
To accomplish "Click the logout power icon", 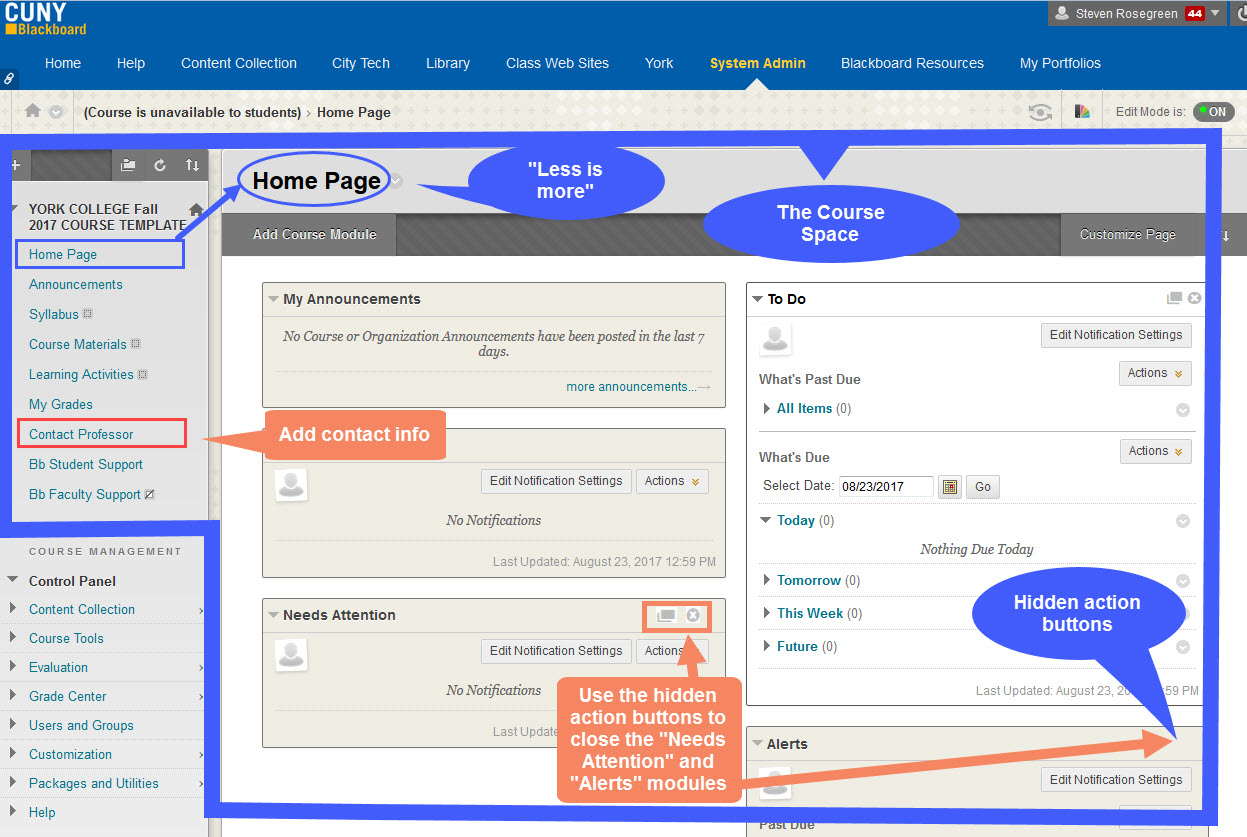I will (x=1239, y=14).
